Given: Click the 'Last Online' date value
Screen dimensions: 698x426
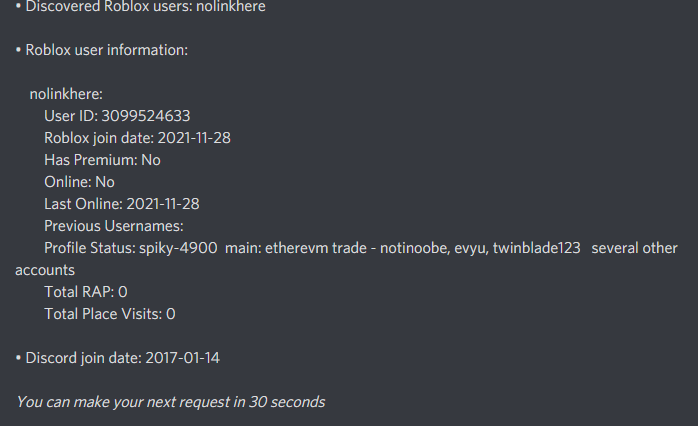Looking at the screenshot, I should pyautogui.click(x=163, y=204).
